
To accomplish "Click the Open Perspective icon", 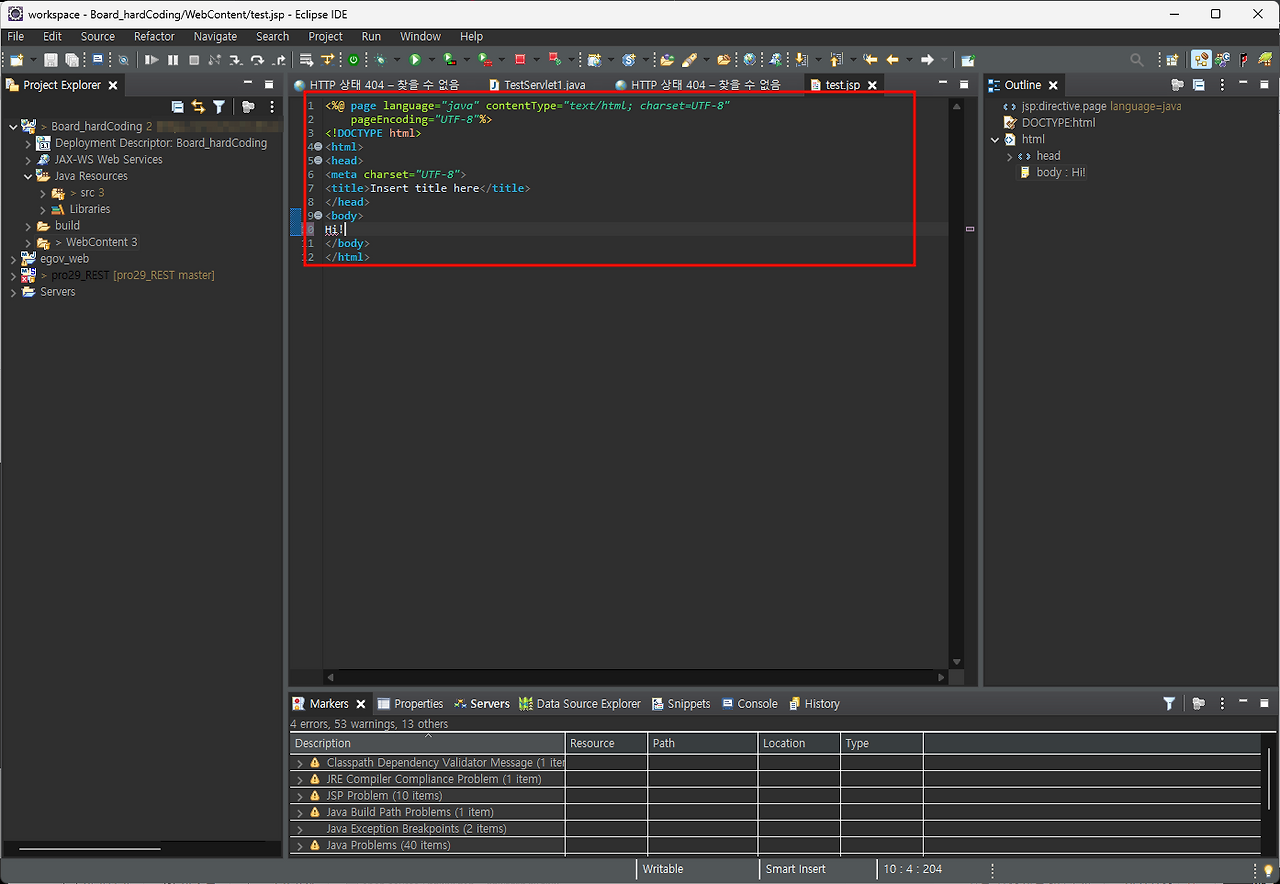I will pyautogui.click(x=1172, y=60).
